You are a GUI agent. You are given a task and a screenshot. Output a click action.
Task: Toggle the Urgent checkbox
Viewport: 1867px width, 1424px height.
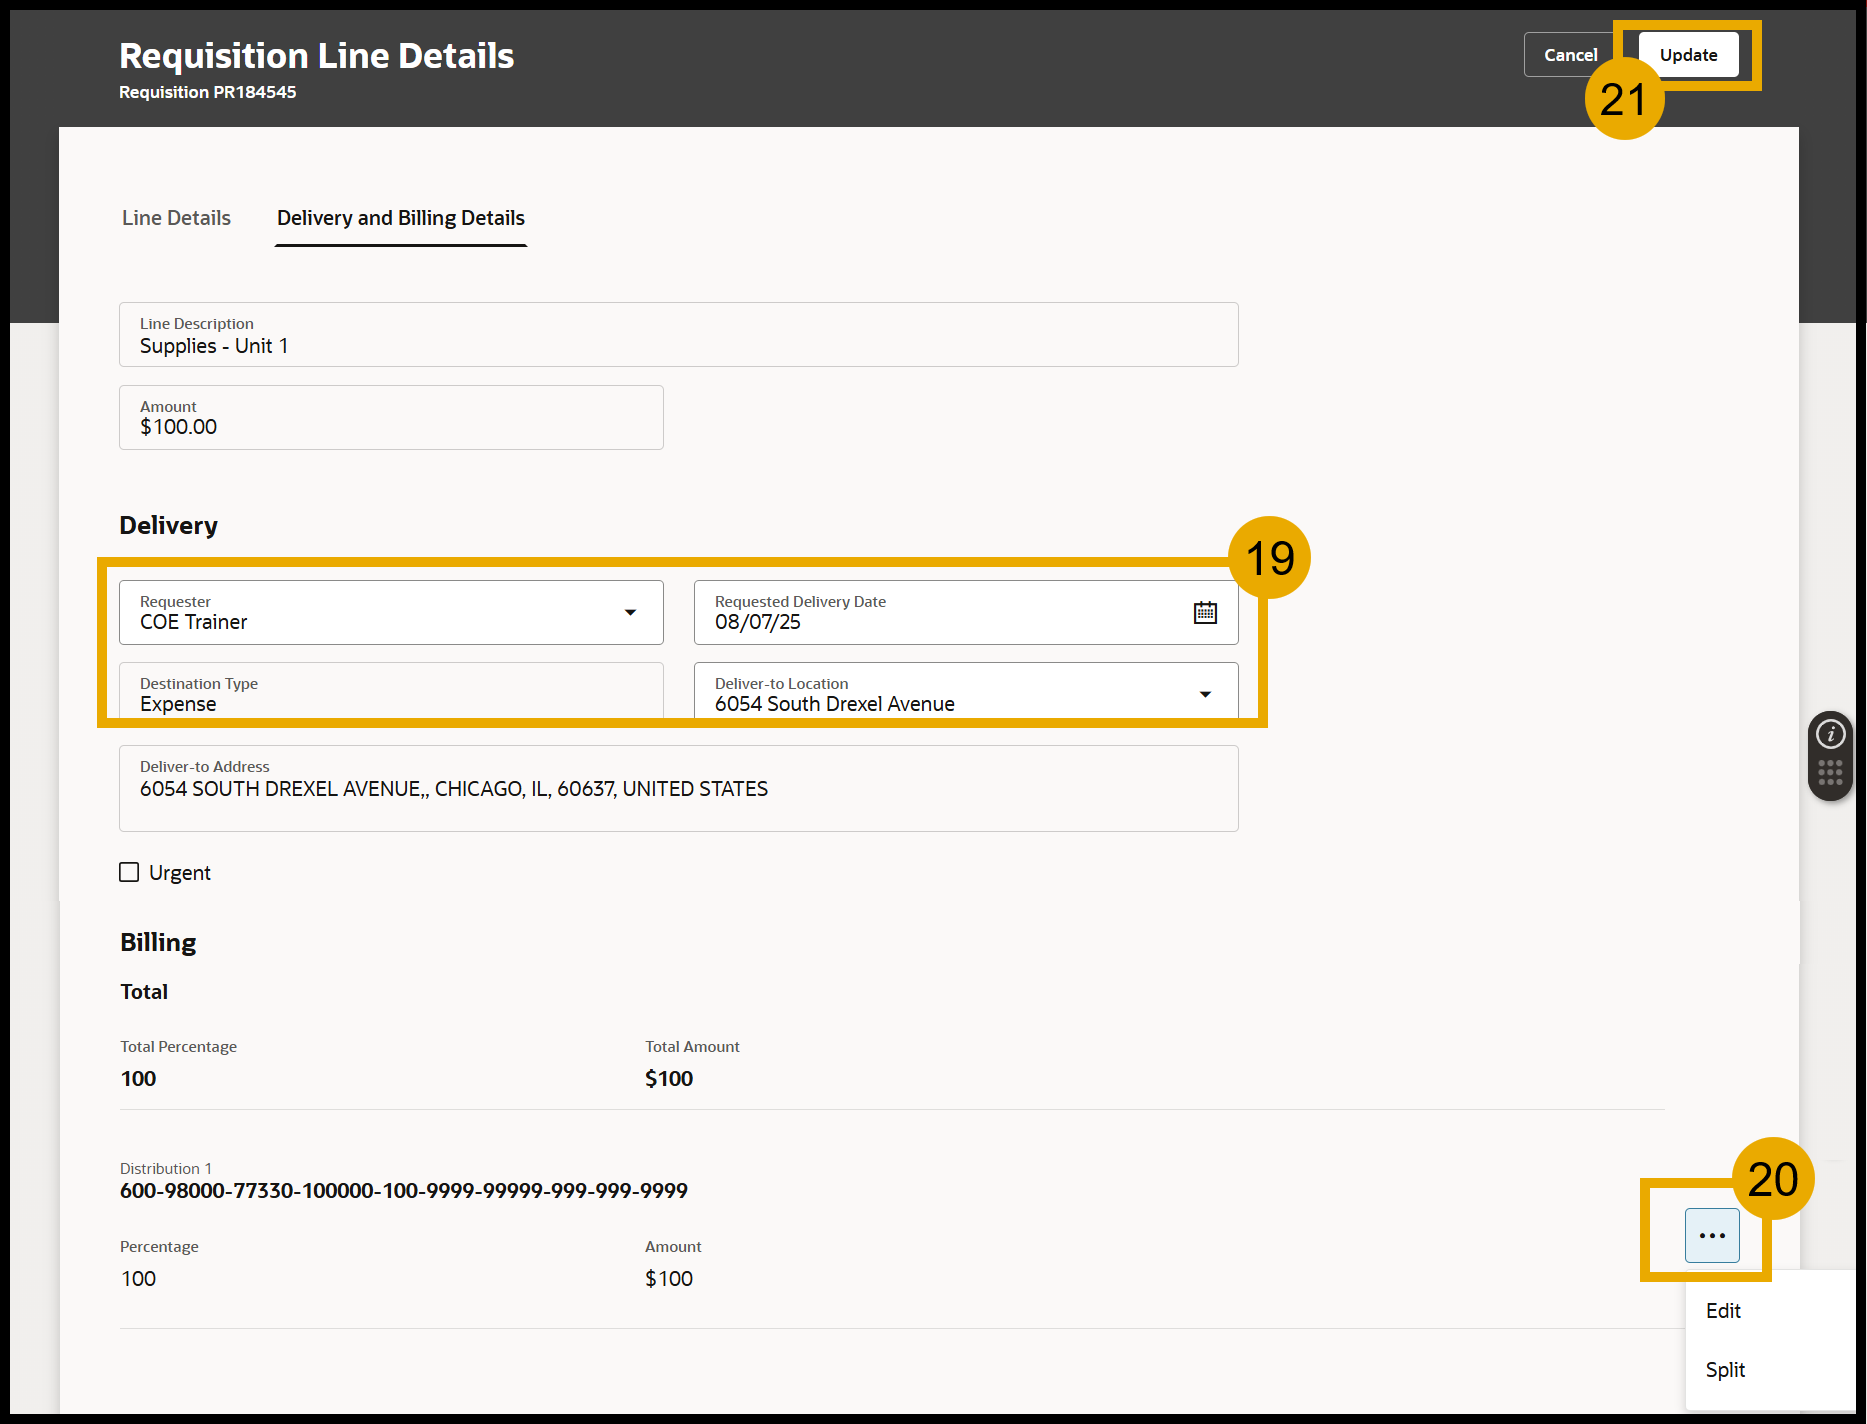coord(130,872)
